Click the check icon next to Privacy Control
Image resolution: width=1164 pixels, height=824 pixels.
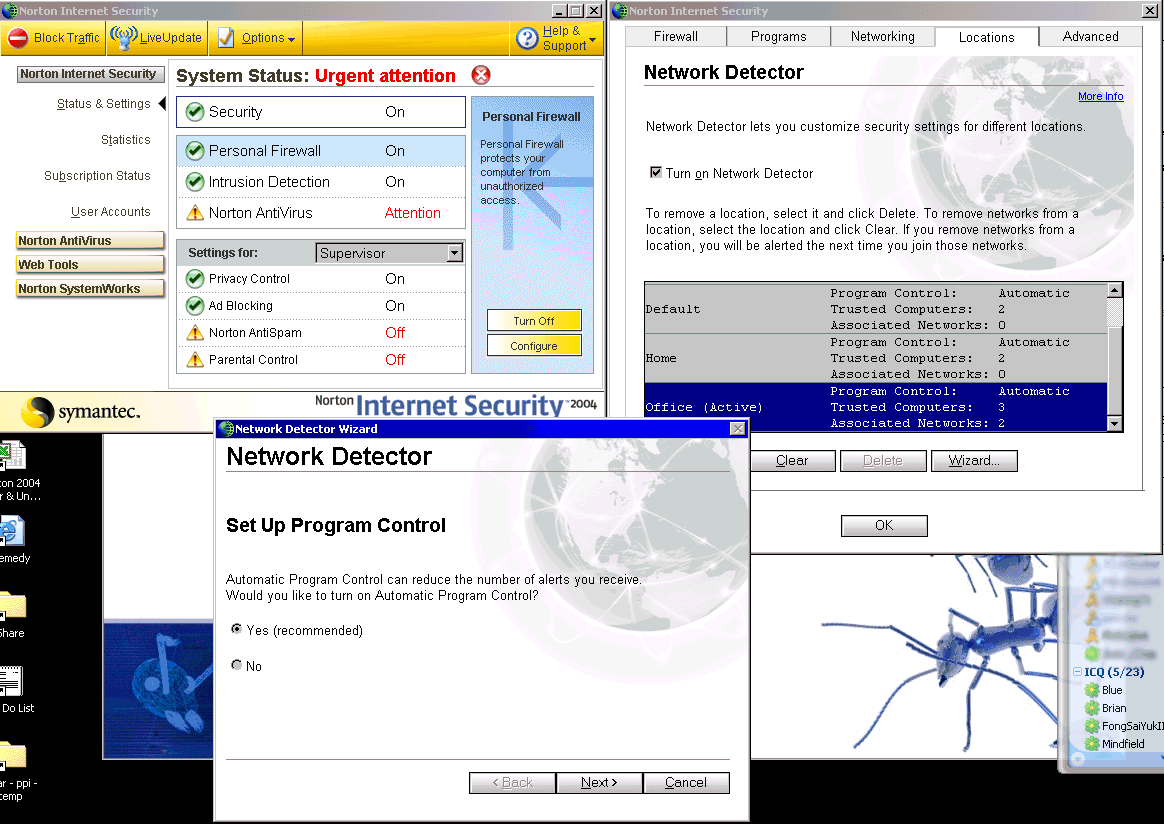[194, 278]
